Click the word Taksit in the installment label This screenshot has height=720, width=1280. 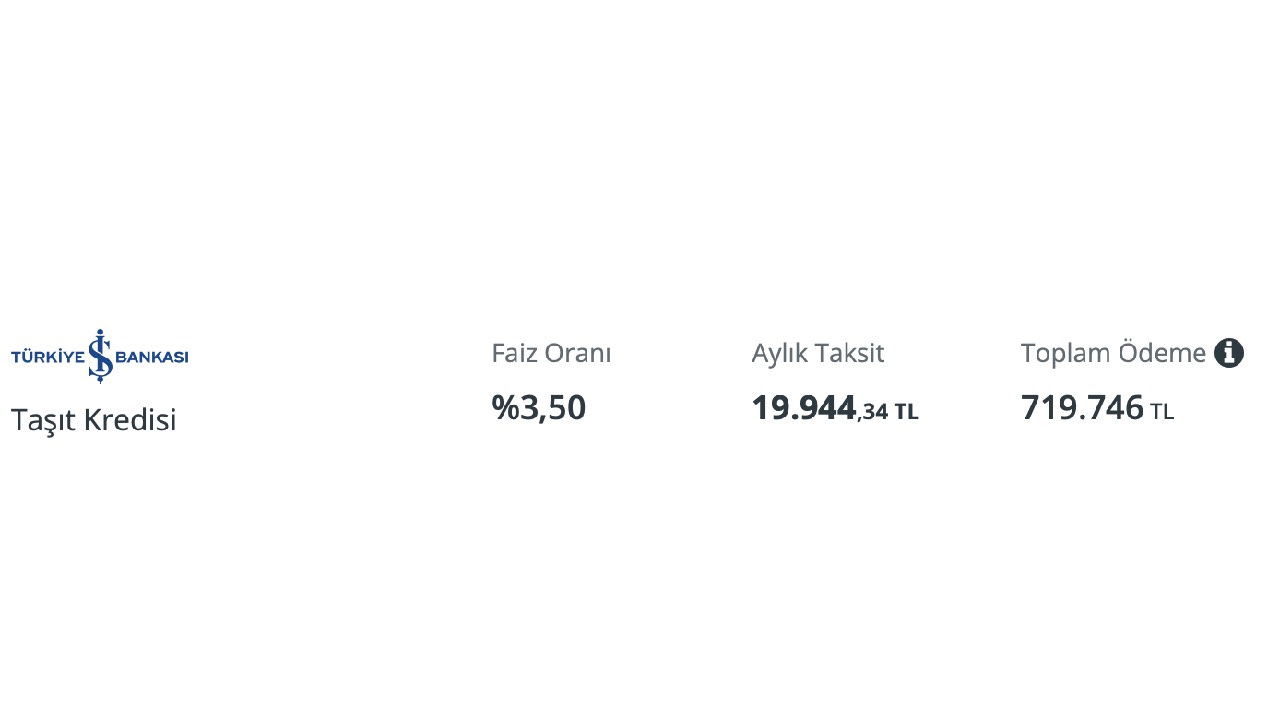[x=849, y=353]
